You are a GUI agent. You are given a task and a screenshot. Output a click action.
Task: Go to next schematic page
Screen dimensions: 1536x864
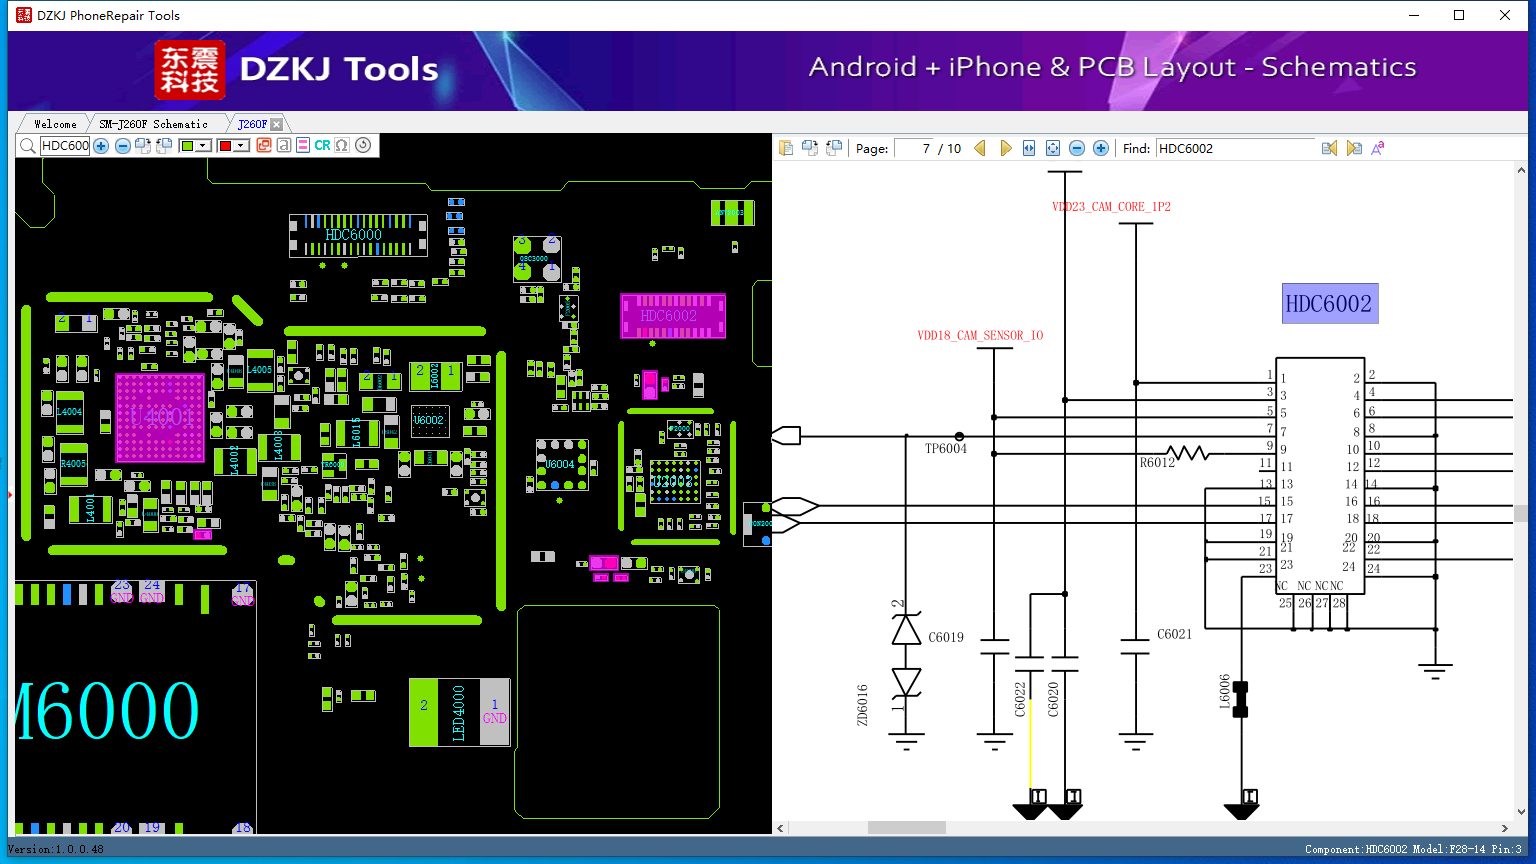(1006, 148)
